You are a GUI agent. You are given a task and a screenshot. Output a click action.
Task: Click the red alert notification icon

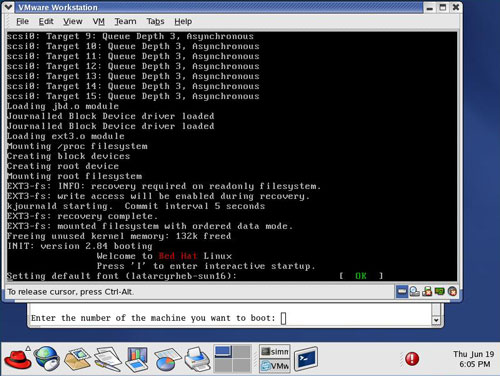point(412,359)
